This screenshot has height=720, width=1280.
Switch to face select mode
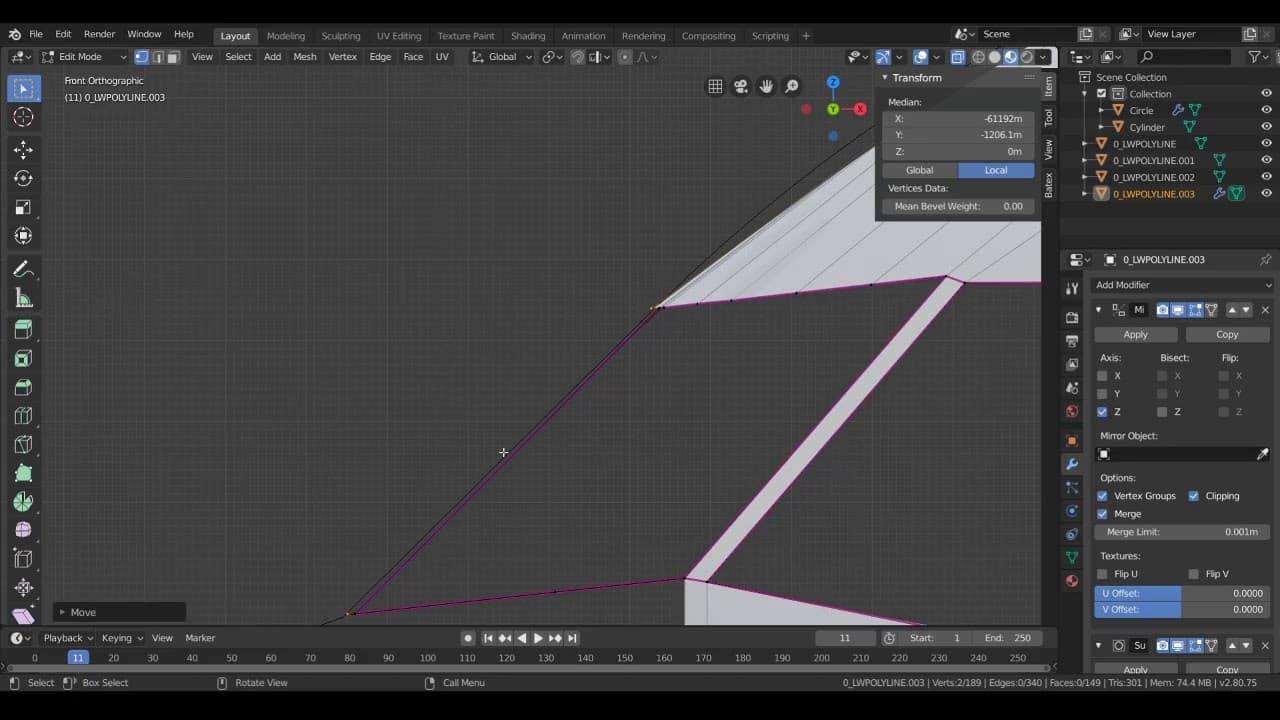(x=173, y=57)
